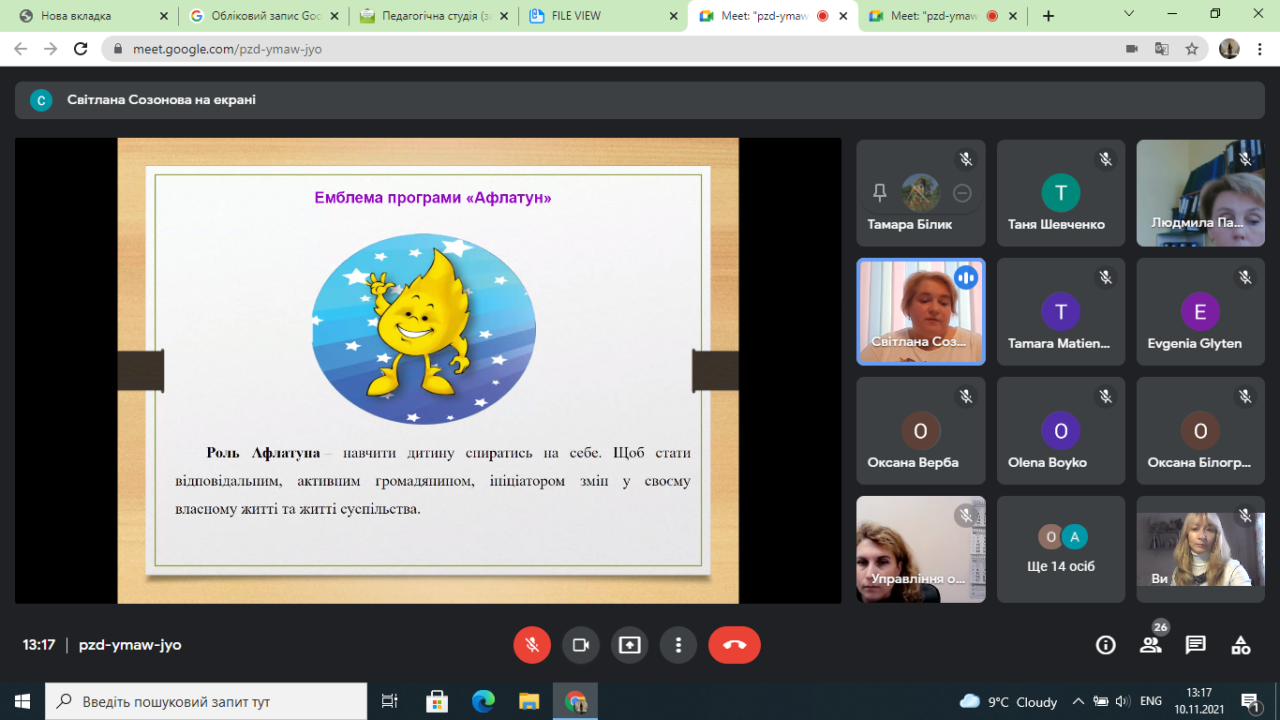Open the meeting details info icon
Image resolution: width=1280 pixels, height=720 pixels.
[1106, 645]
